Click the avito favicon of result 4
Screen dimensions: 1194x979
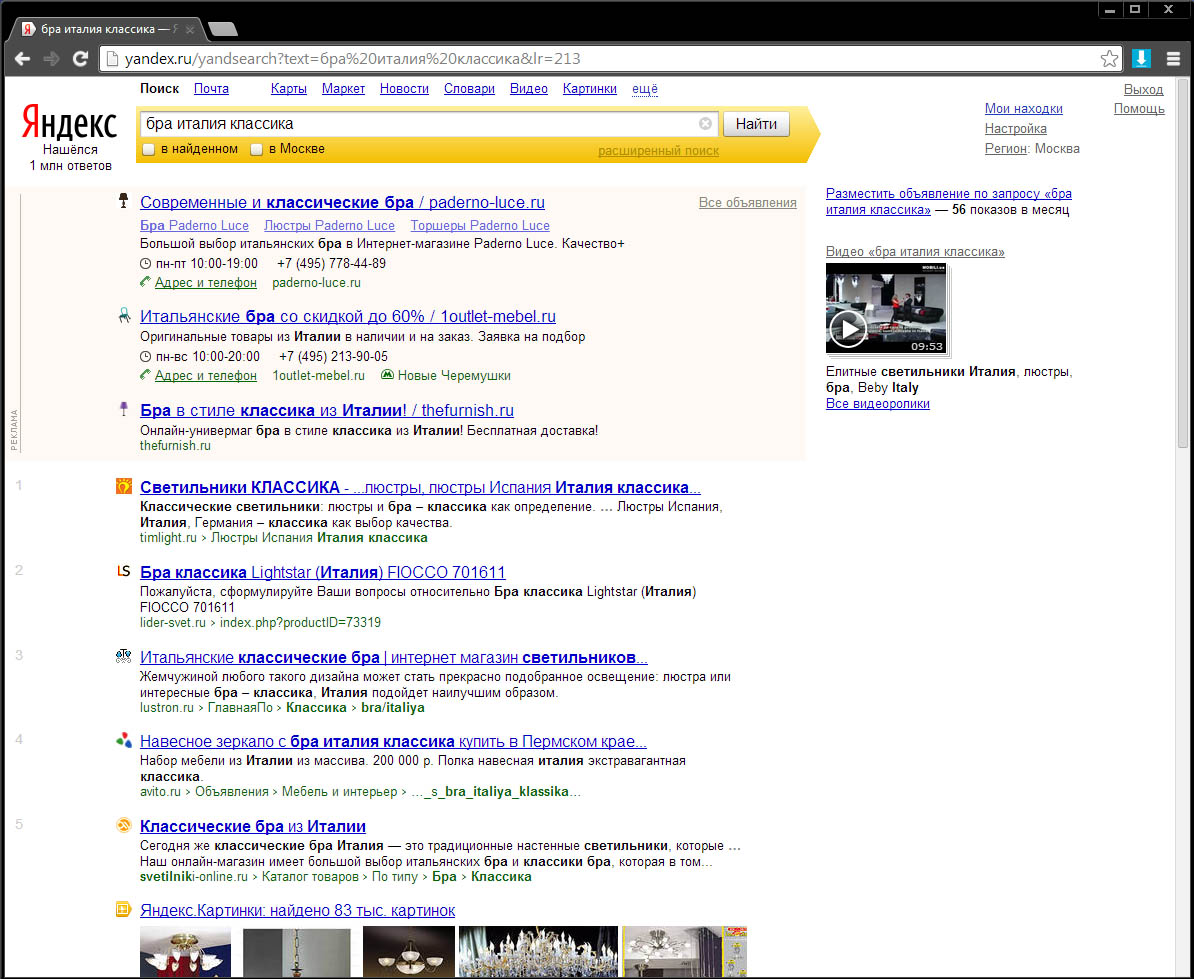tap(123, 740)
